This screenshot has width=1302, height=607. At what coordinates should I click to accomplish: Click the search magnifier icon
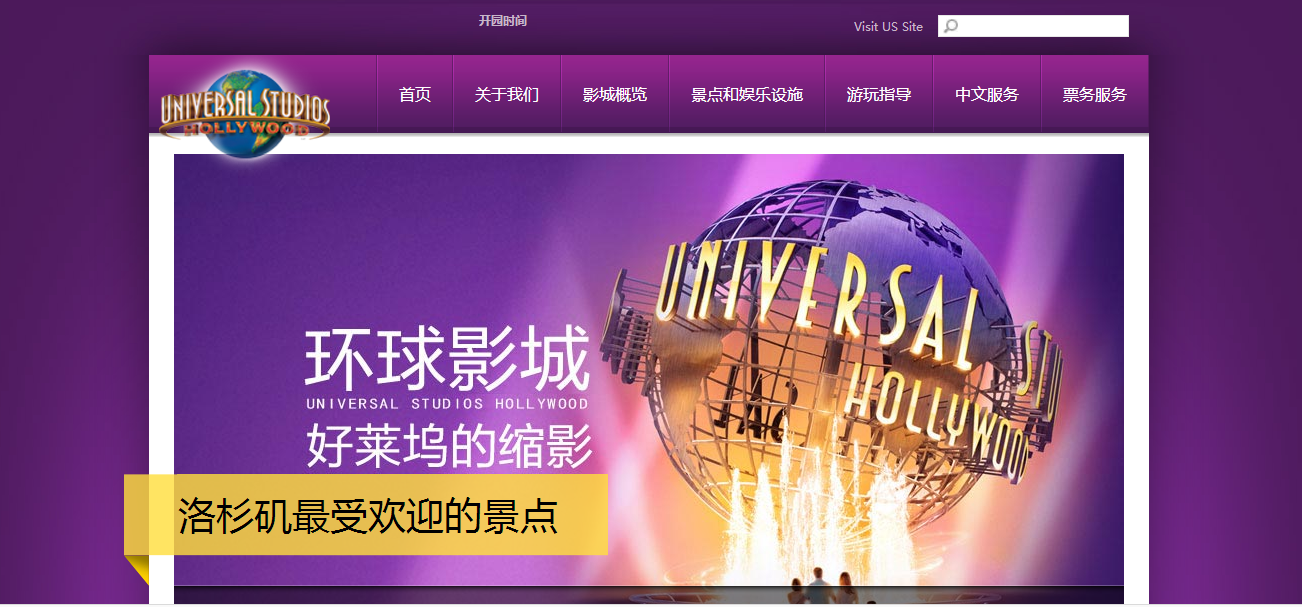(x=951, y=26)
